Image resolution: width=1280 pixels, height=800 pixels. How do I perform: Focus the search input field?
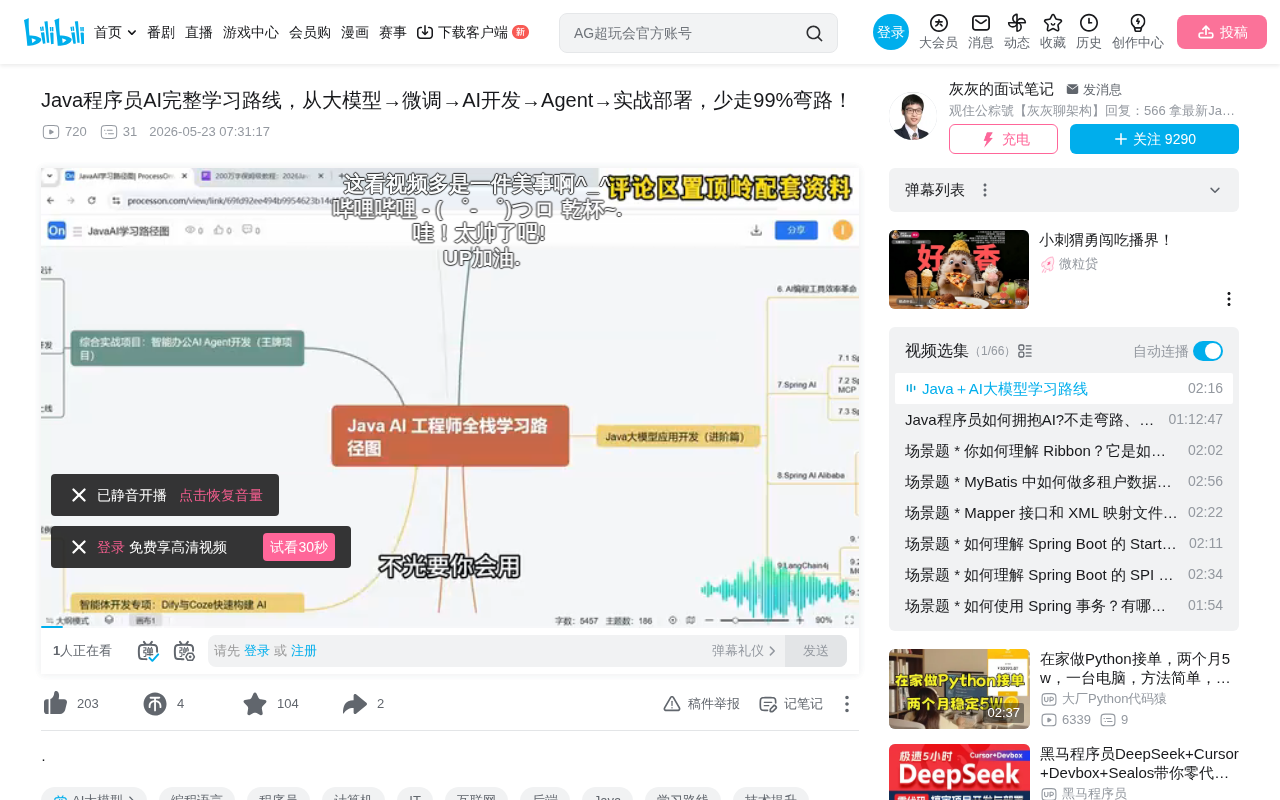coord(685,33)
